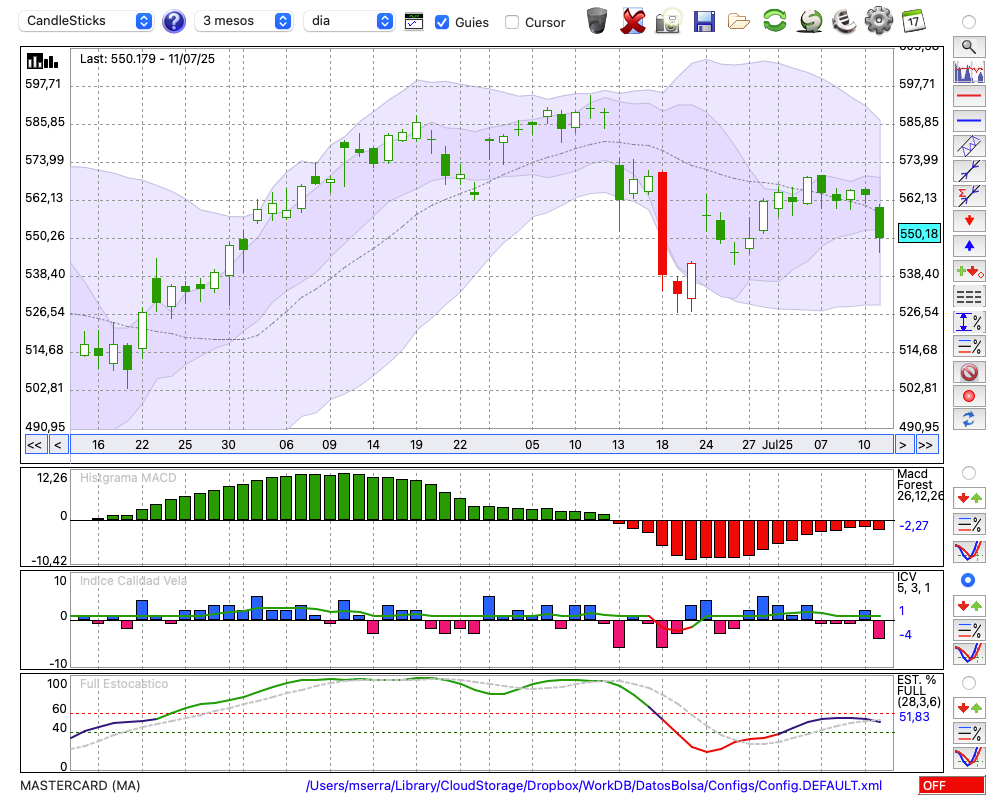Open the blue question mark help
The image size is (1000, 800).
(x=173, y=22)
